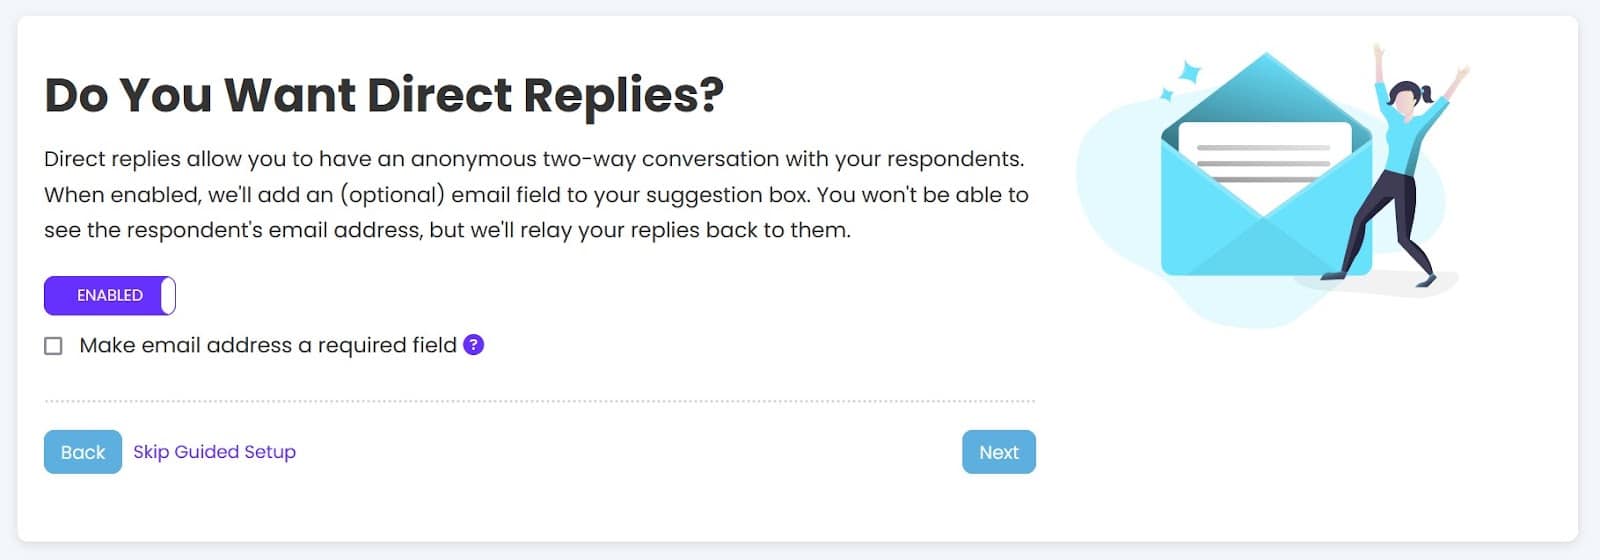The width and height of the screenshot is (1600, 560).
Task: Click the white knob on the ENABLED switch
Action: point(168,296)
